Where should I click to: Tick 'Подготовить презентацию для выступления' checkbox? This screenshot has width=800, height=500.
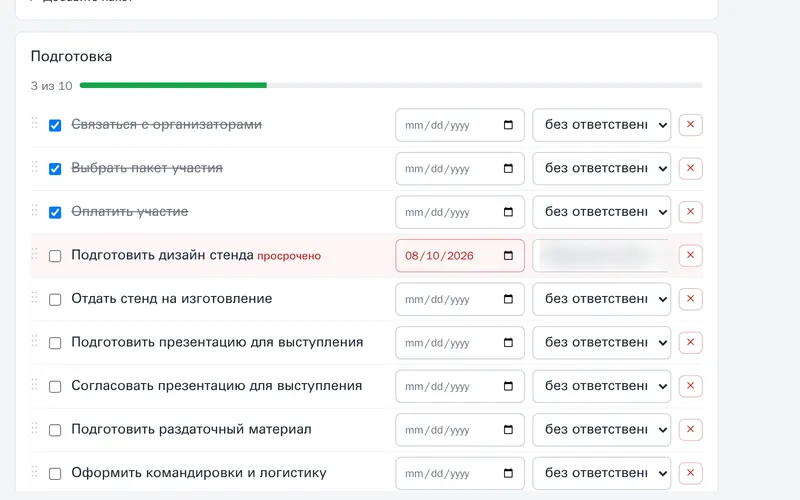(55, 343)
